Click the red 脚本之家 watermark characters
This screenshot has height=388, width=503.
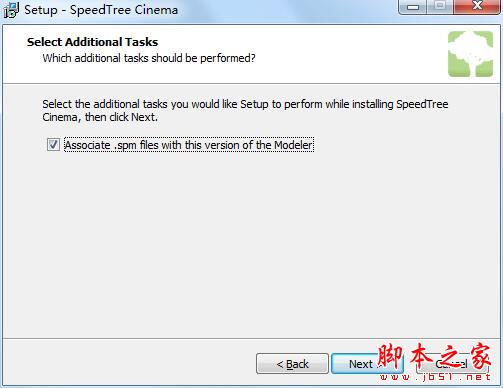(434, 357)
